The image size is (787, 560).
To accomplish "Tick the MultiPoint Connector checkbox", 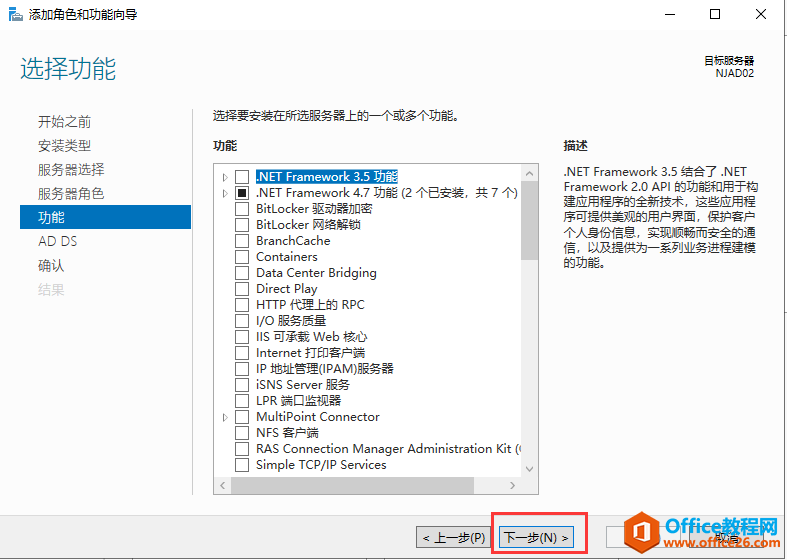I will 242,417.
